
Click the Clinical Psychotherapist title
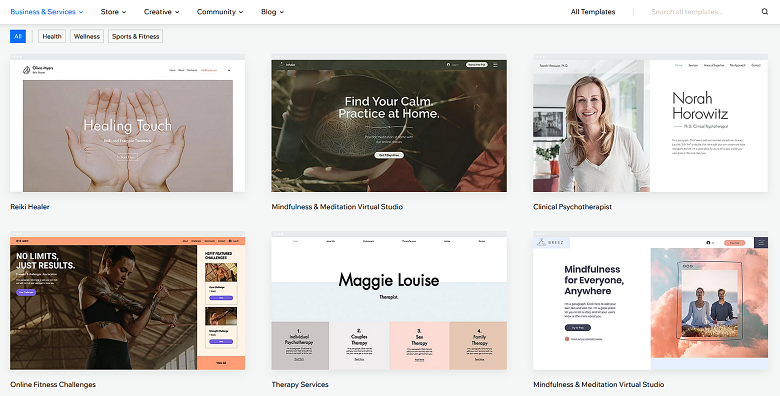coord(573,206)
